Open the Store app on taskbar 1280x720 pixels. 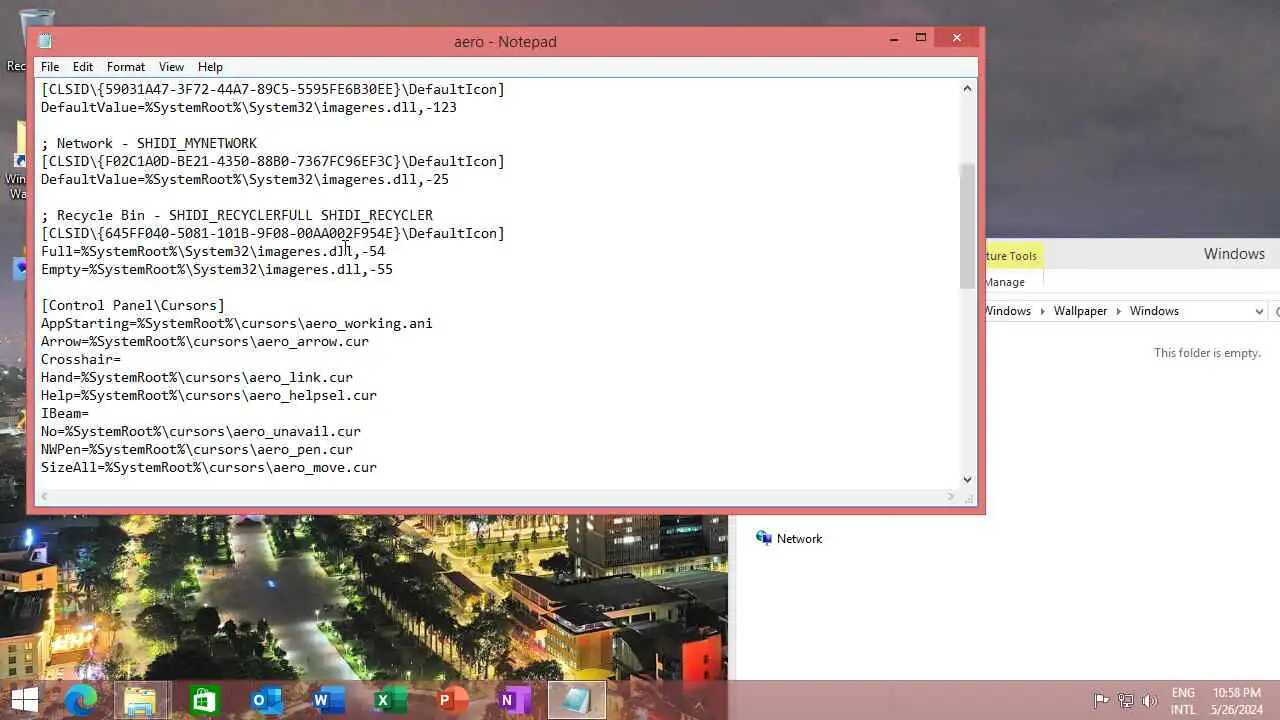pos(204,700)
